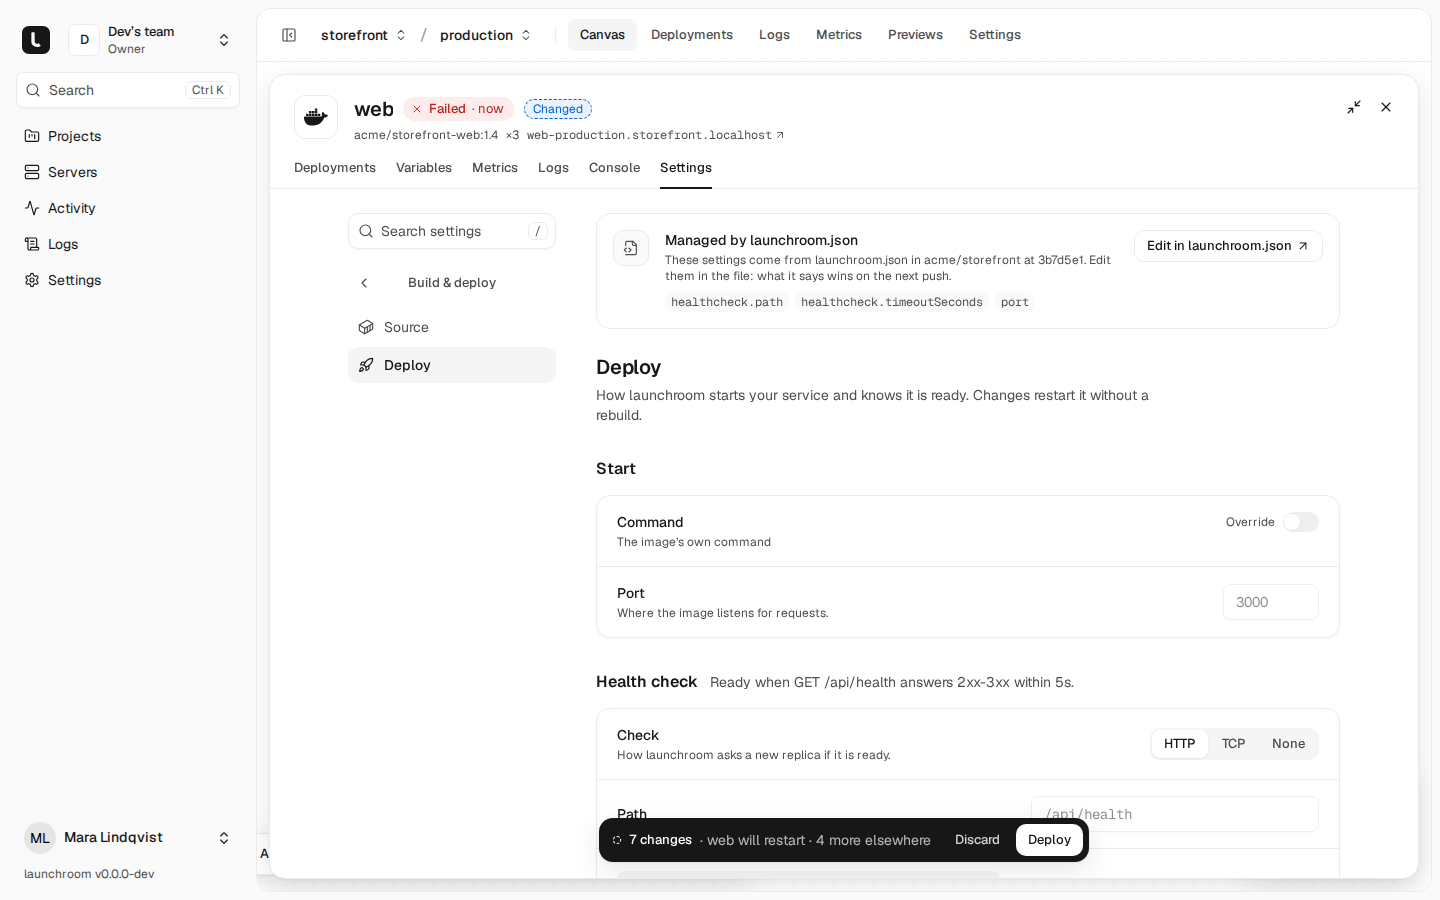Click the healthcheck.timeoutSeconds tag

pos(892,302)
